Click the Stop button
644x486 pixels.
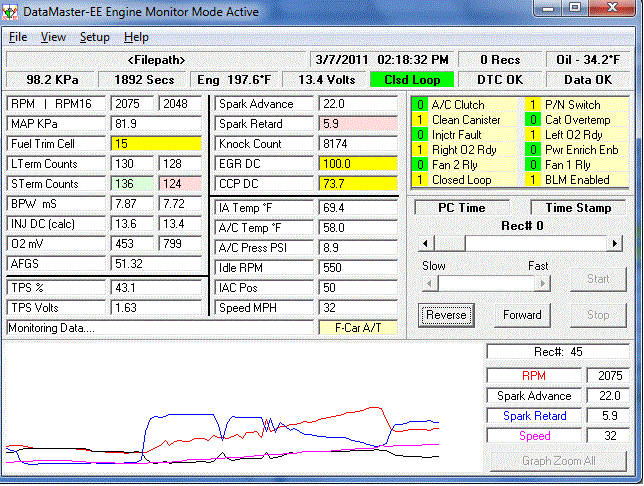(x=598, y=315)
